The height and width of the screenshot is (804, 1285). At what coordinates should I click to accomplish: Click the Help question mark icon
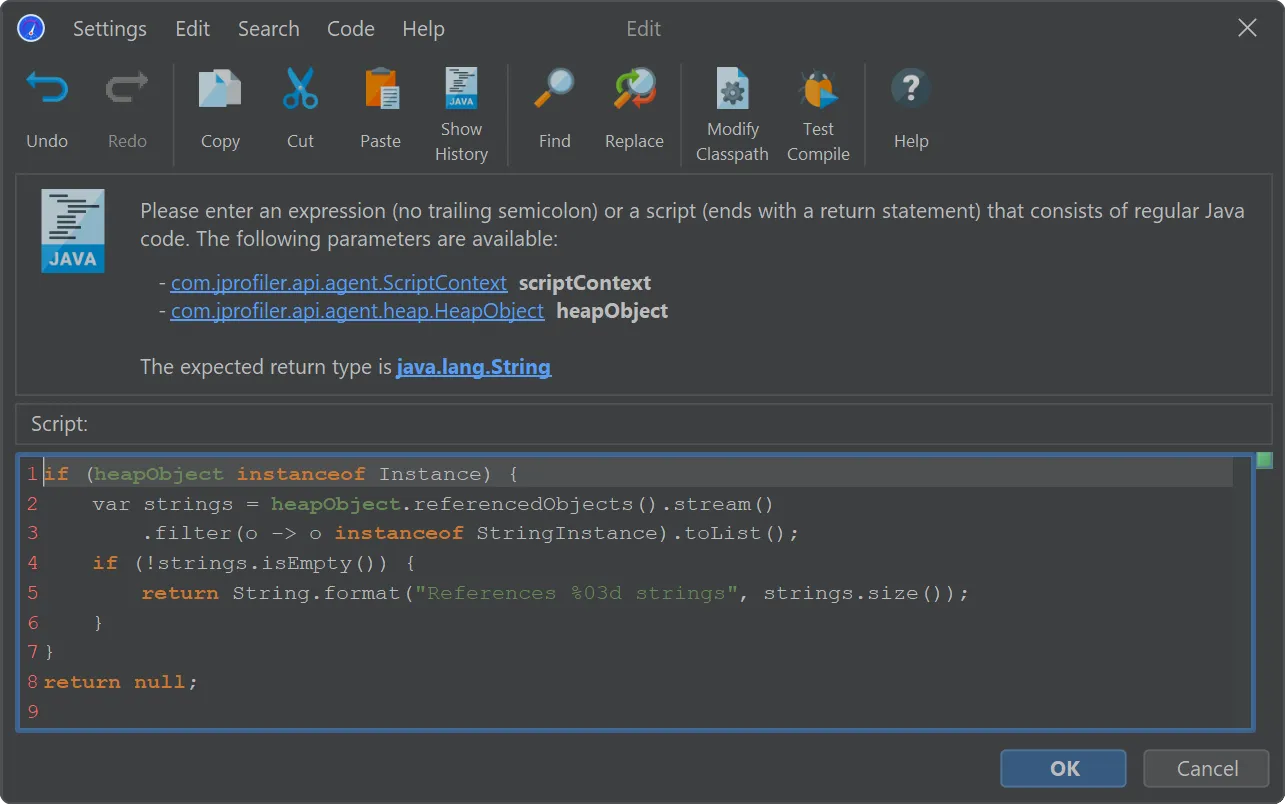(x=911, y=89)
